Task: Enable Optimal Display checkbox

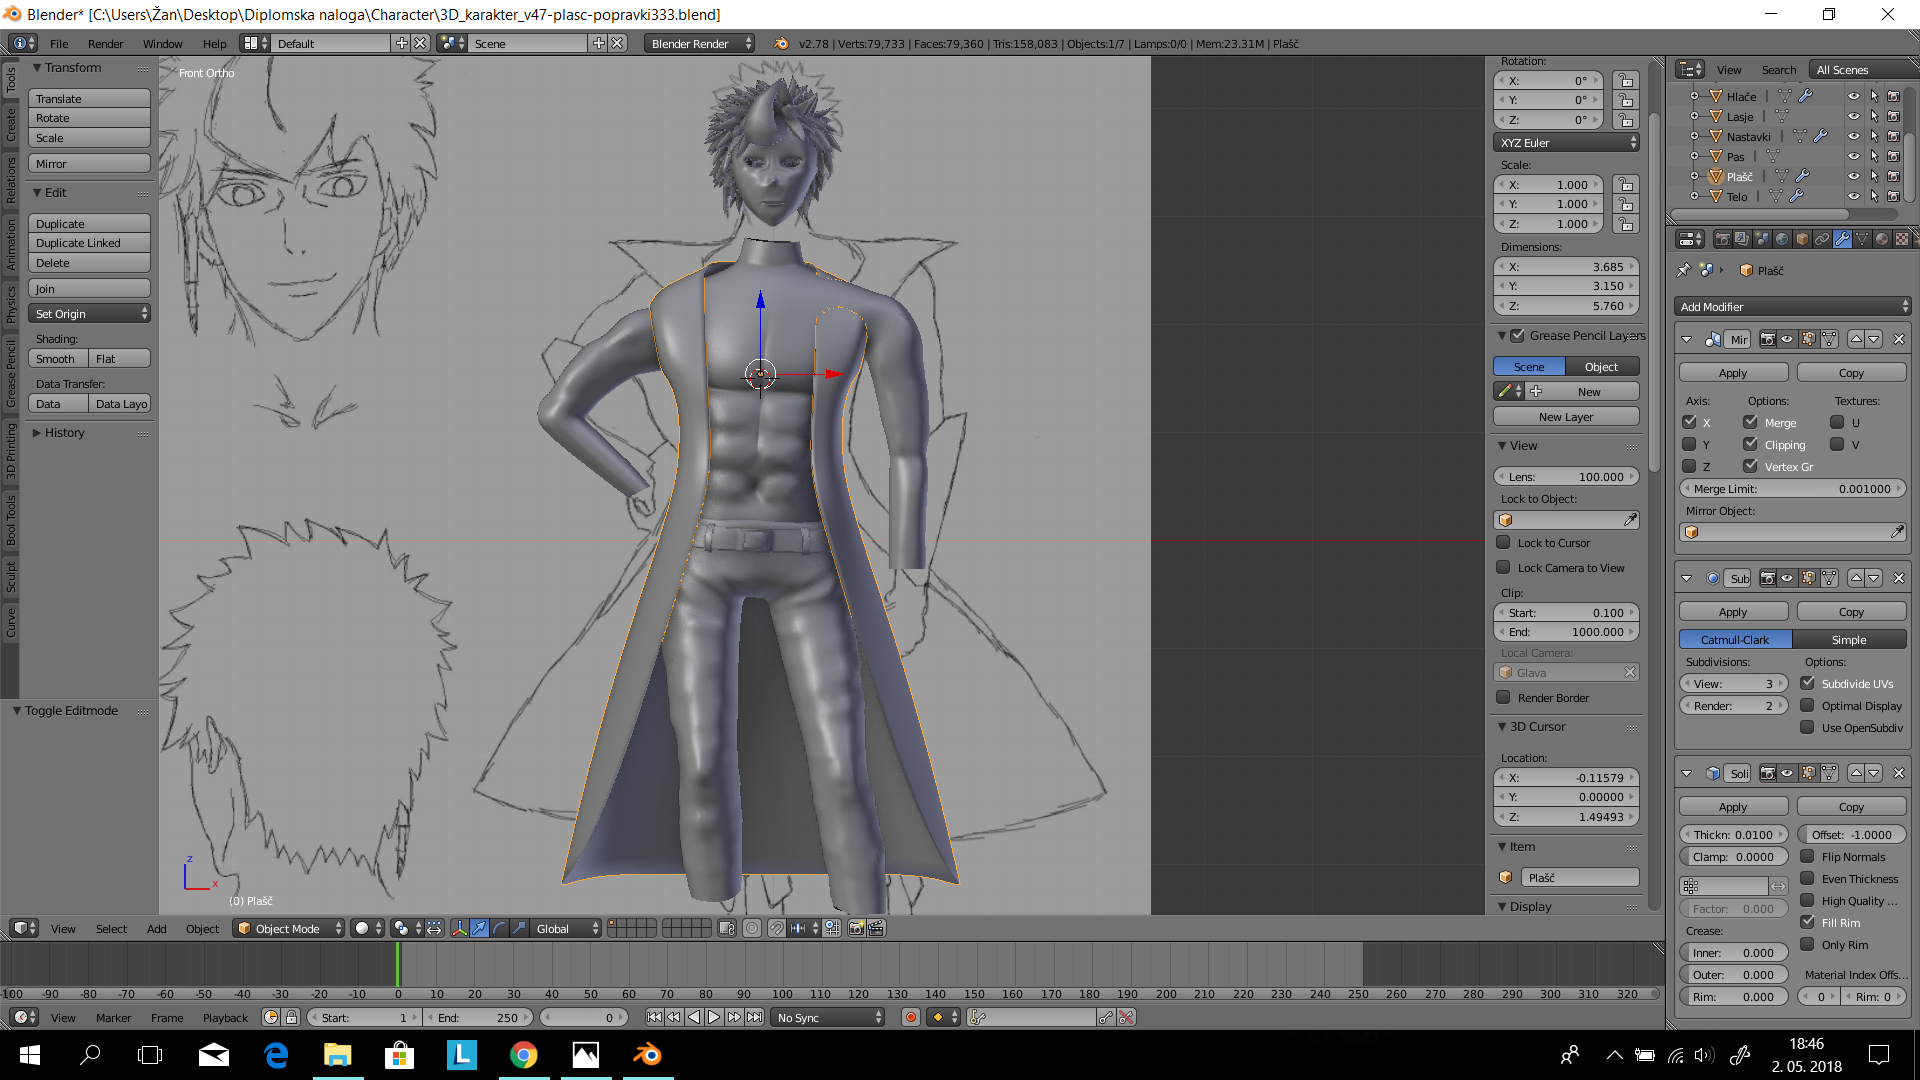Action: tap(1807, 706)
